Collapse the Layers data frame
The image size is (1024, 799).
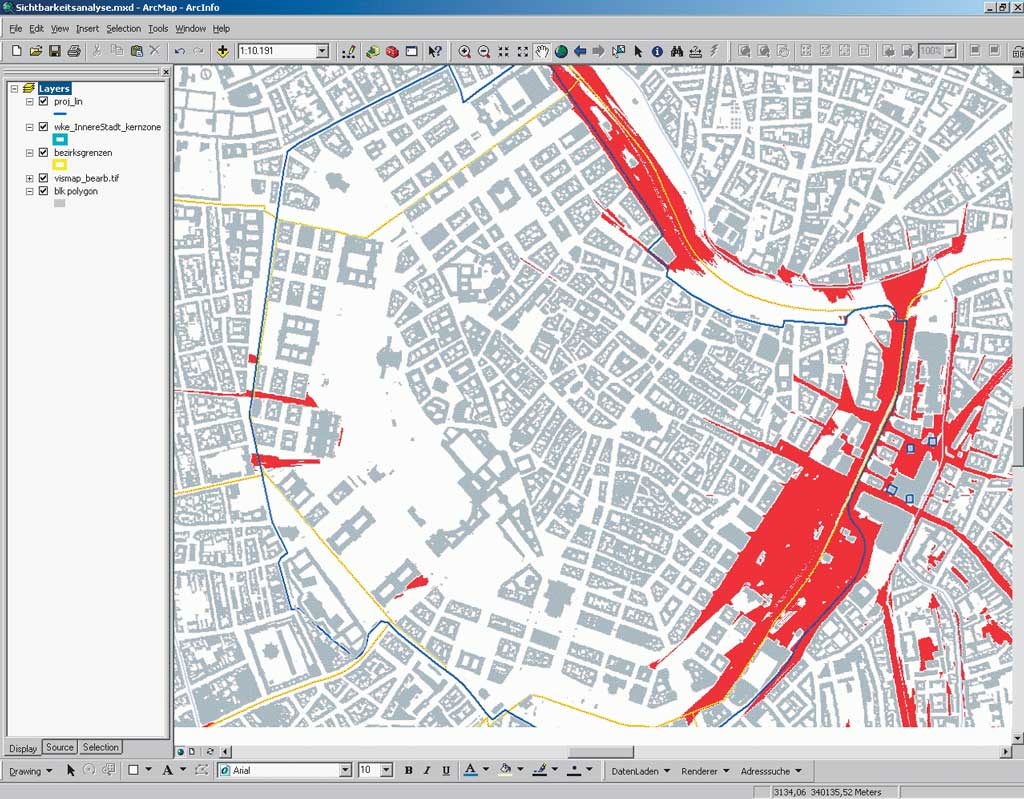[x=14, y=88]
